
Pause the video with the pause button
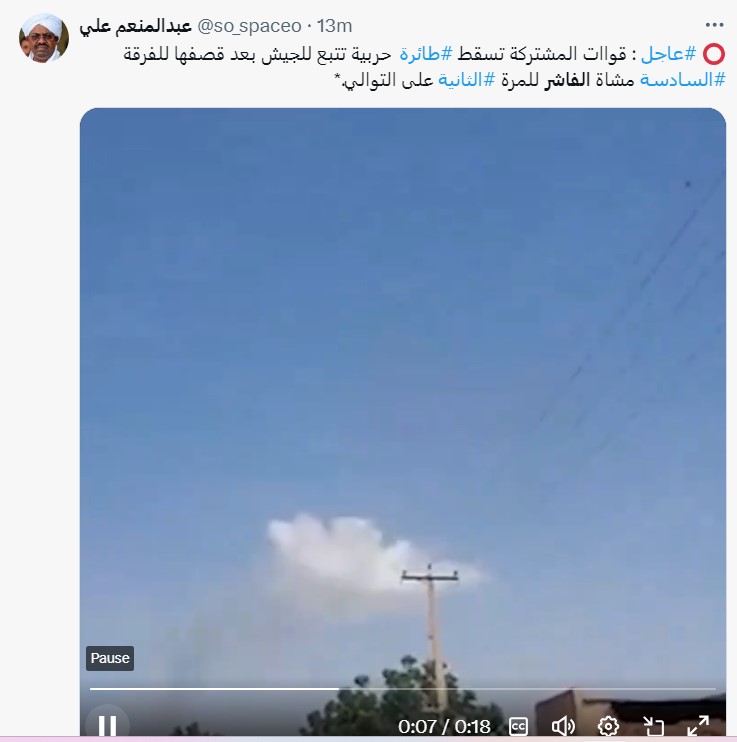click(107, 725)
